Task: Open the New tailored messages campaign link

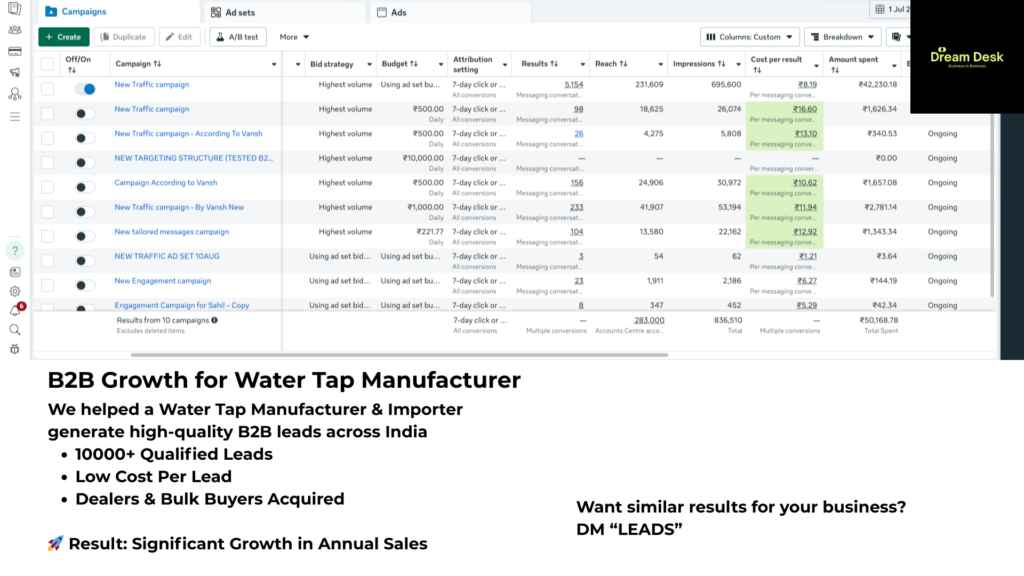Action: click(x=171, y=231)
